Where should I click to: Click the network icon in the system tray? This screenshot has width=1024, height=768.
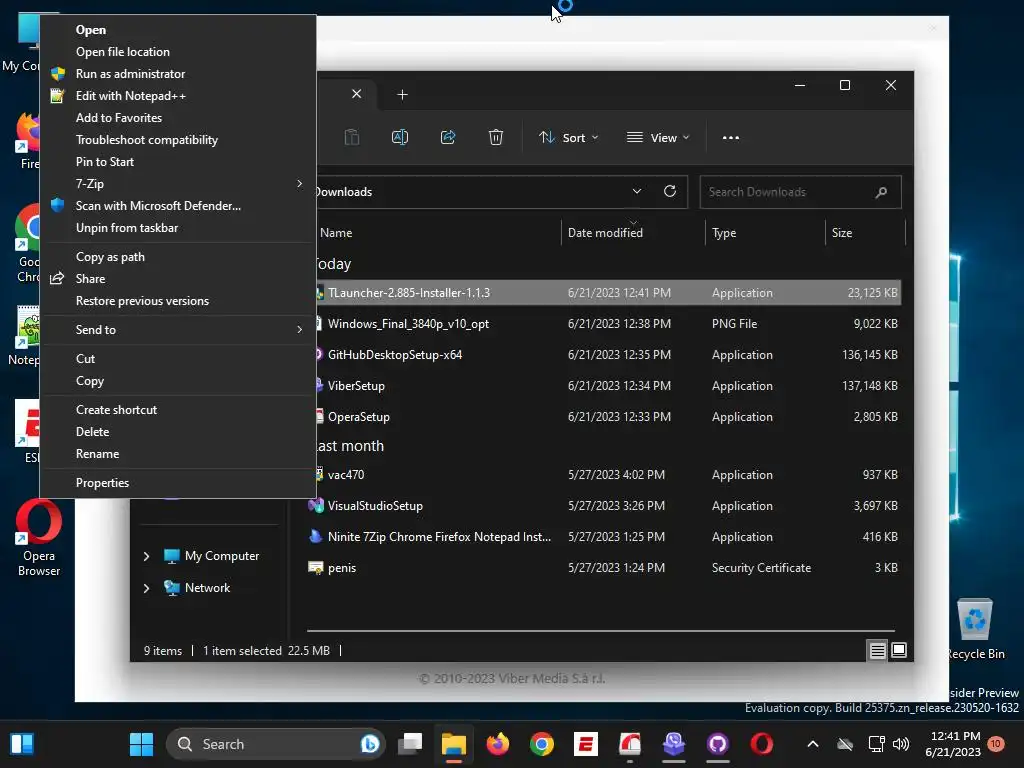[876, 744]
